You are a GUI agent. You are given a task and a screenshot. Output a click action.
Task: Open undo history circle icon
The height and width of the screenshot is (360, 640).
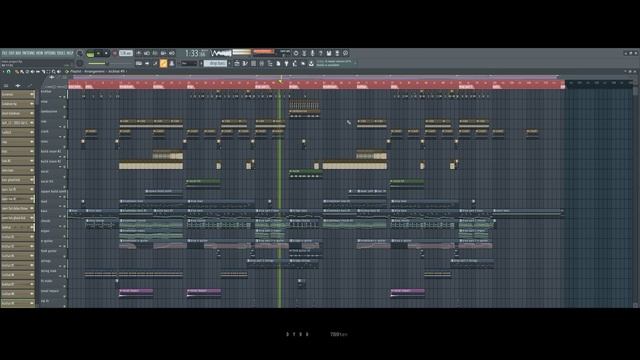(296, 53)
